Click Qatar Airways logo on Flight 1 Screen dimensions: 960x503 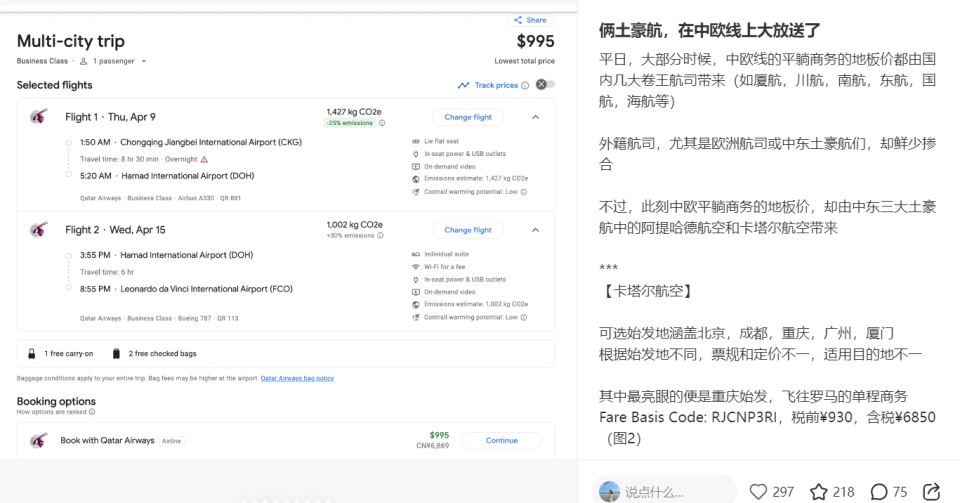[39, 116]
